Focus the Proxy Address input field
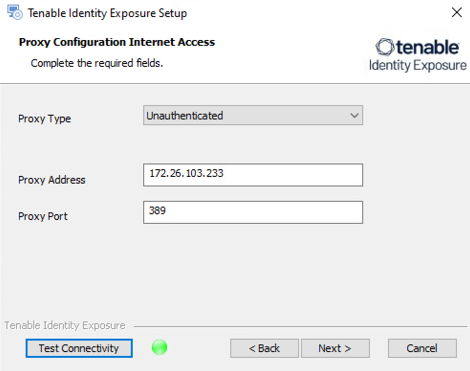This screenshot has height=371, width=470. [x=253, y=175]
